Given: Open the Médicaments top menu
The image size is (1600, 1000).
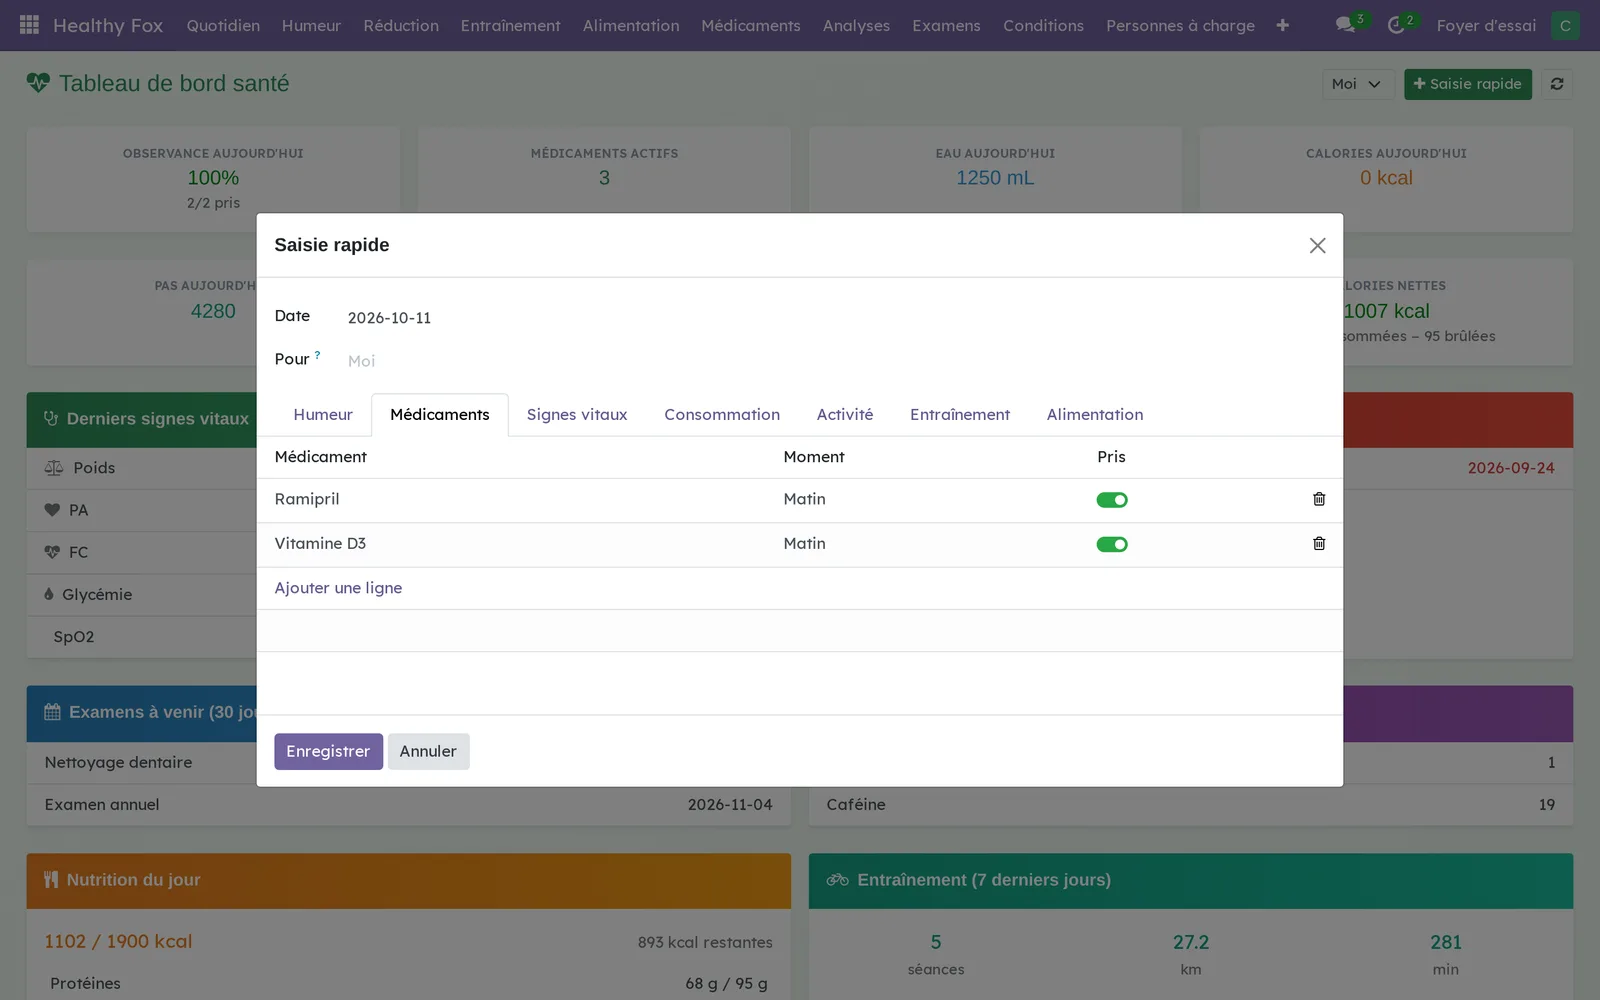Looking at the screenshot, I should coord(751,25).
